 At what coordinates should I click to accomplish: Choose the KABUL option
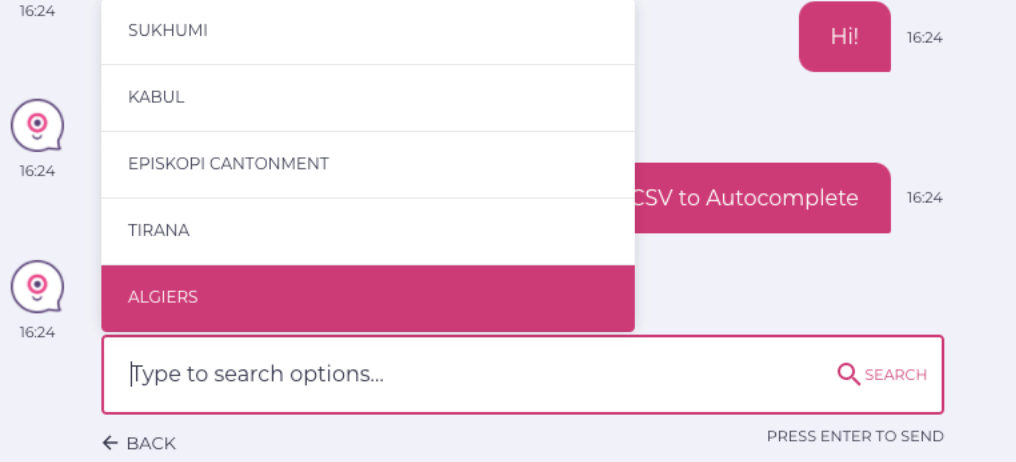coord(368,98)
